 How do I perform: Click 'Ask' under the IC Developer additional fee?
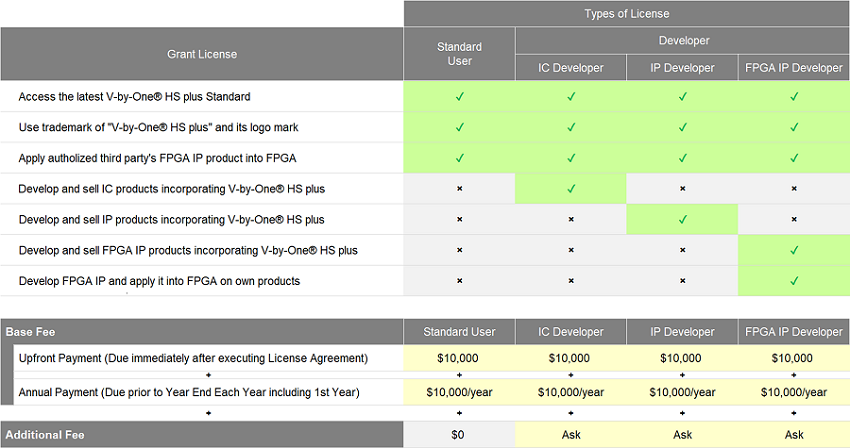(571, 435)
